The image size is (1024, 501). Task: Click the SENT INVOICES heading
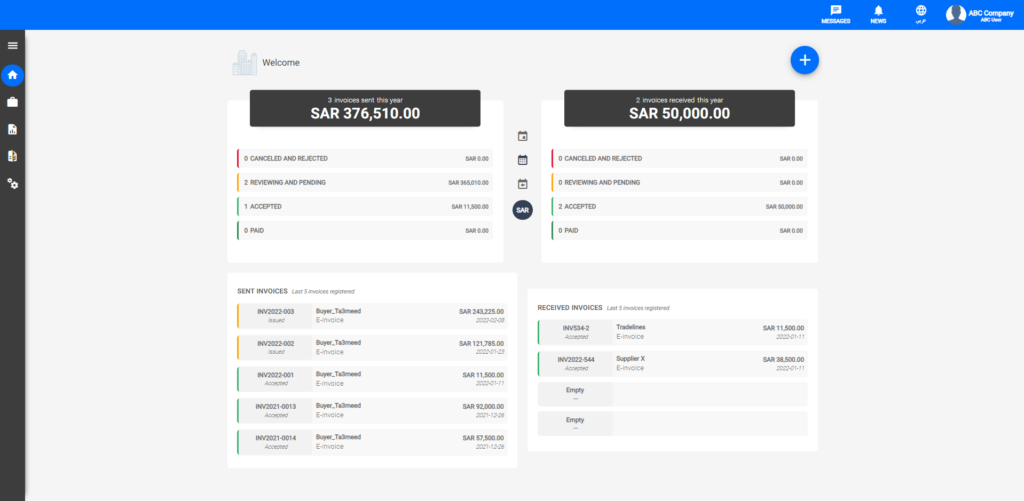263,291
